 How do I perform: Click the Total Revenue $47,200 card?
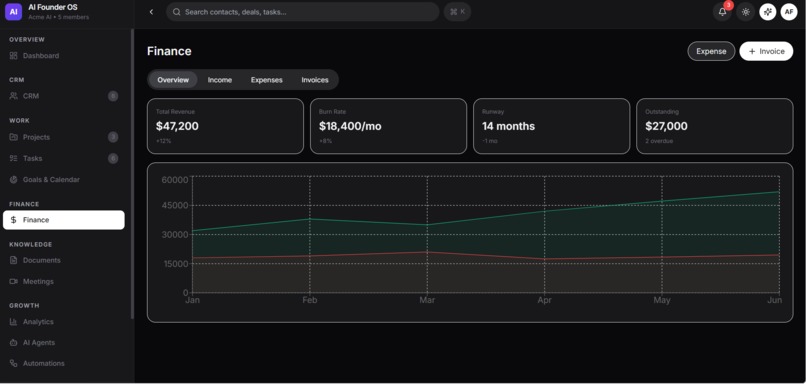pos(225,126)
